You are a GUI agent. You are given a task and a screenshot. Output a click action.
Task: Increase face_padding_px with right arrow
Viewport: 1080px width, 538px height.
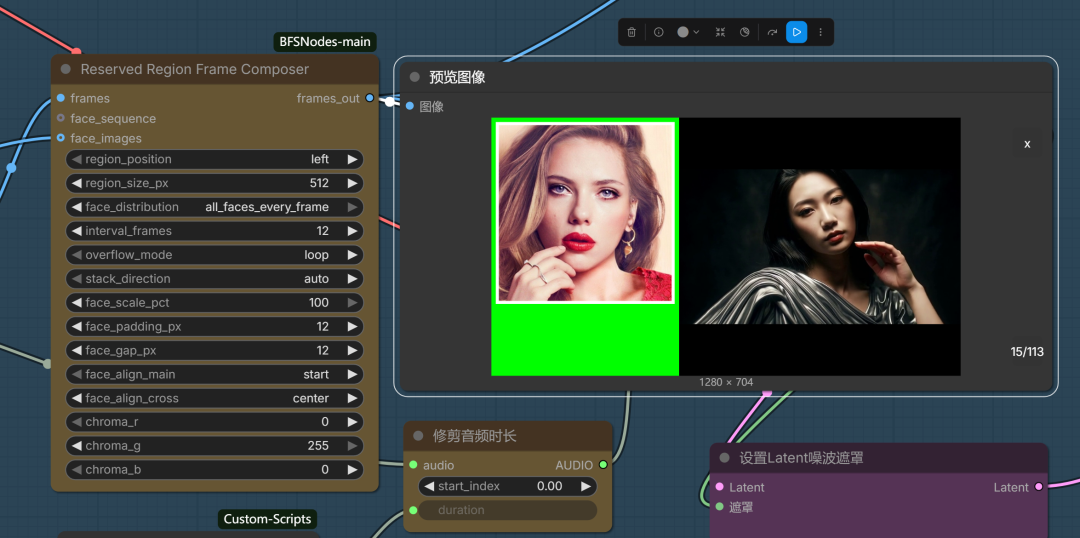[353, 327]
